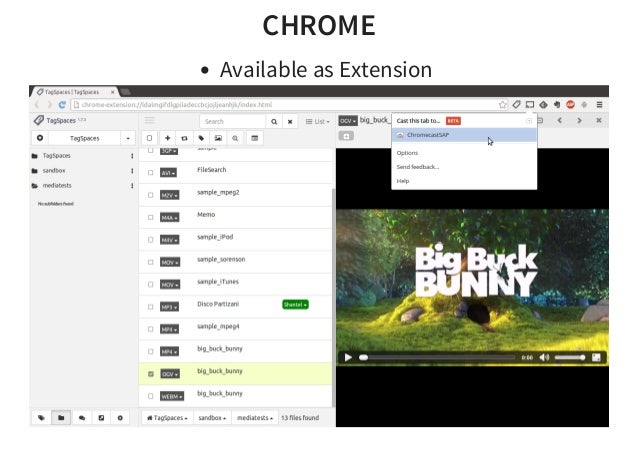638x465 pixels.
Task: Open the MP3 extension tag dropdown
Action: click(169, 307)
